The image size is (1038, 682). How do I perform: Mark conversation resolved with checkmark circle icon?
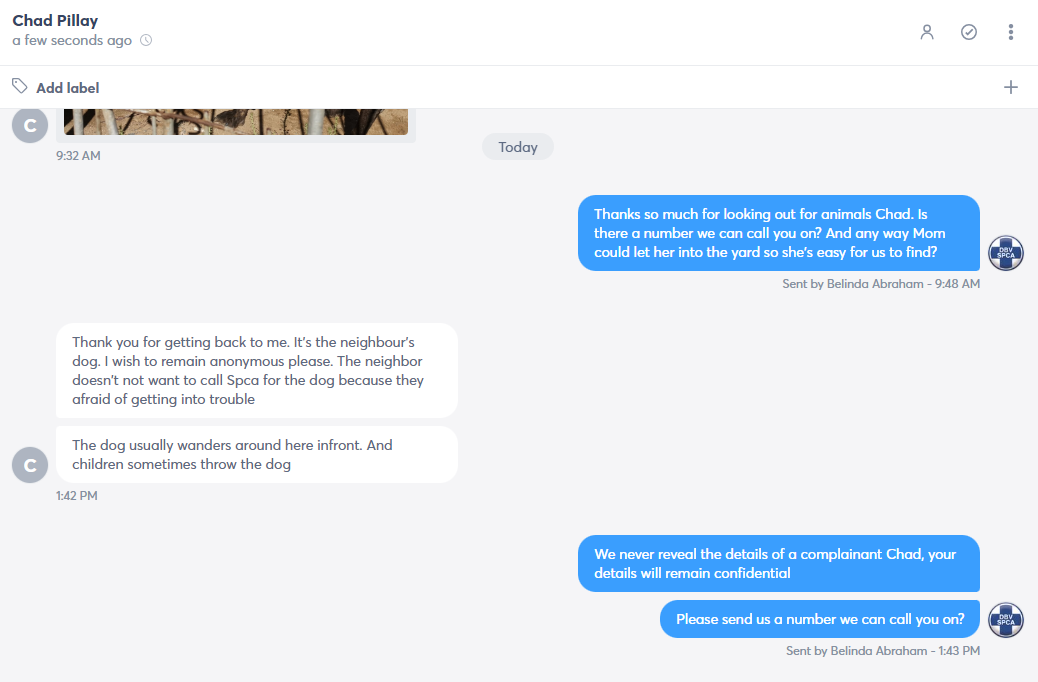click(x=968, y=32)
